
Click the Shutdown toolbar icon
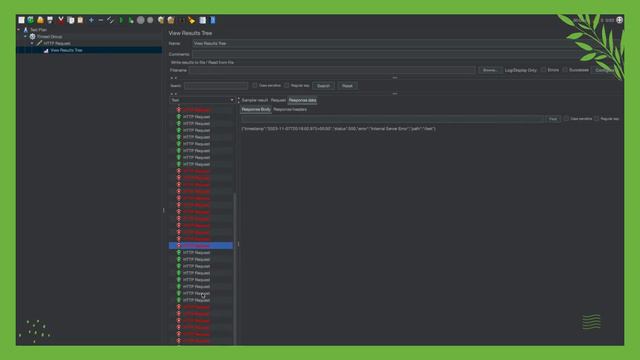[x=150, y=20]
